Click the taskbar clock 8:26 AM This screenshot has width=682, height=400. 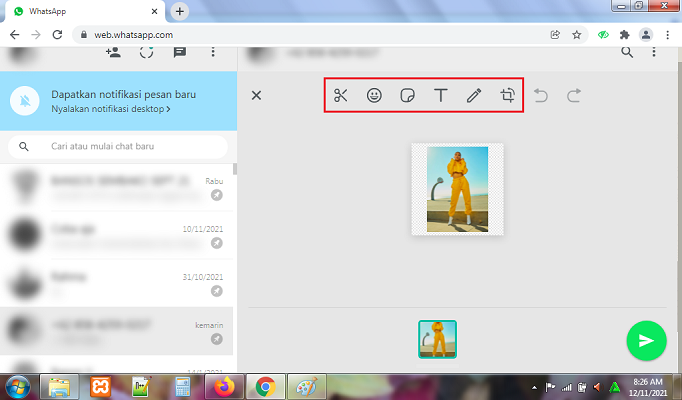tap(648, 387)
